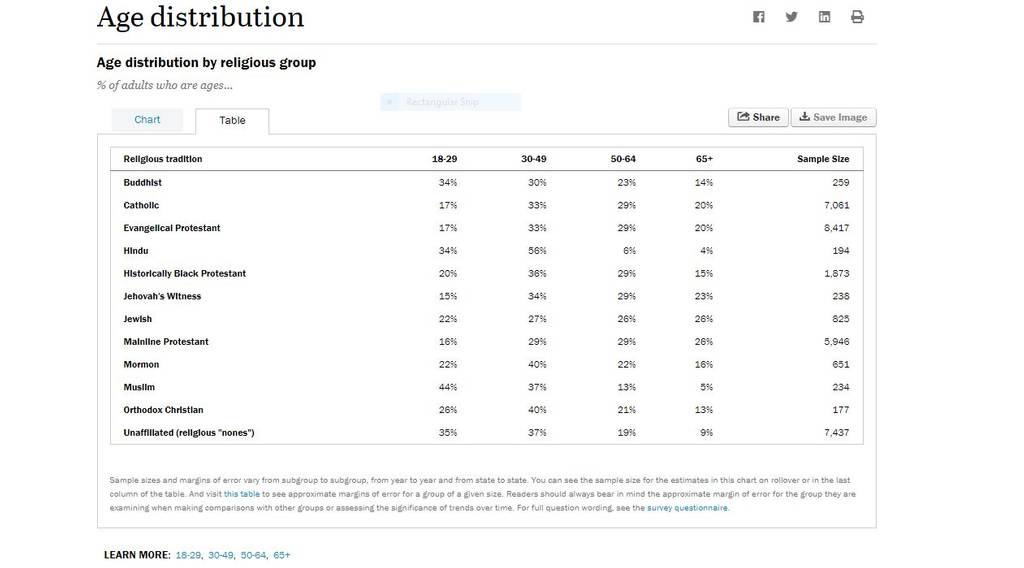1024x568 pixels.
Task: Click the Religious tradition column header
Action: [163, 159]
